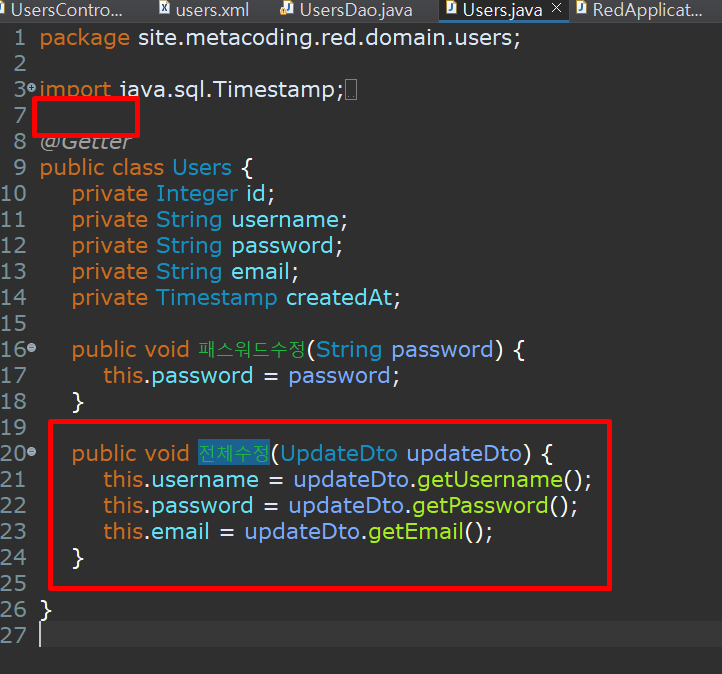Click getUsername() call on line 21
722x674 pixels.
(500, 480)
